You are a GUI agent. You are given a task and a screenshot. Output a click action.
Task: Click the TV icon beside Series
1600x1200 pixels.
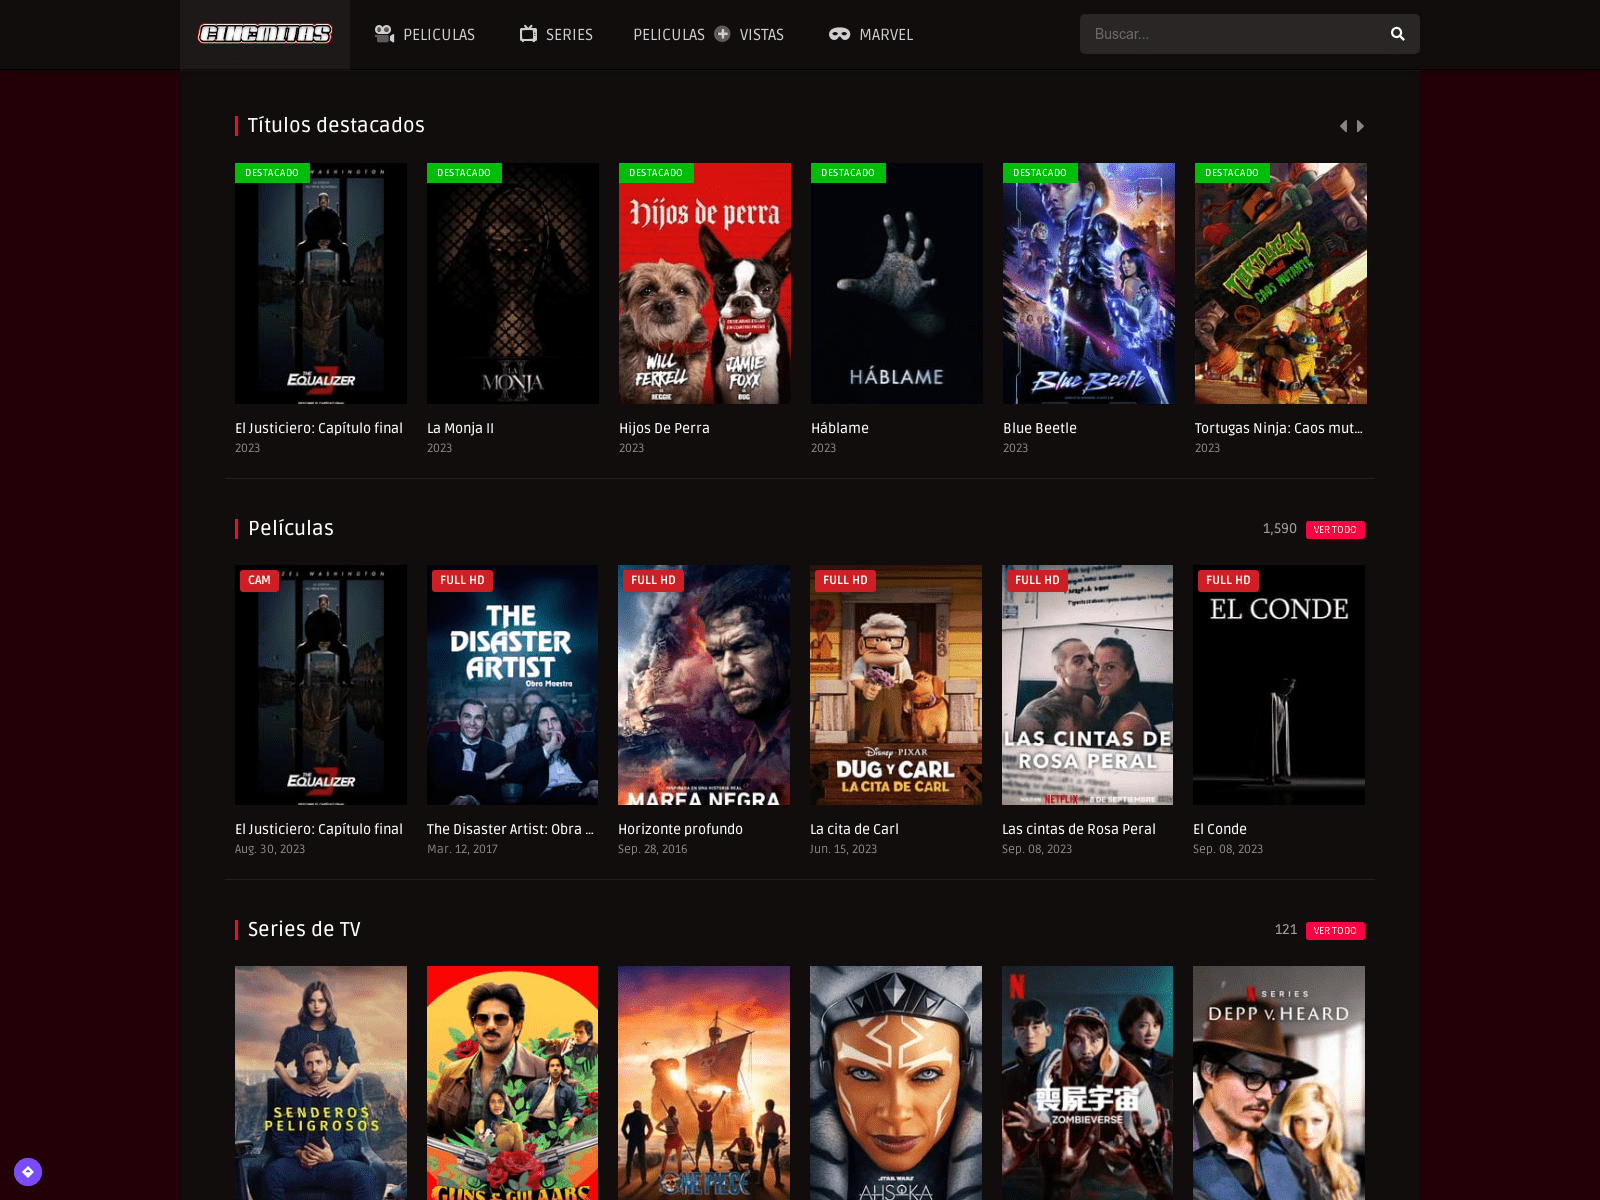[528, 34]
